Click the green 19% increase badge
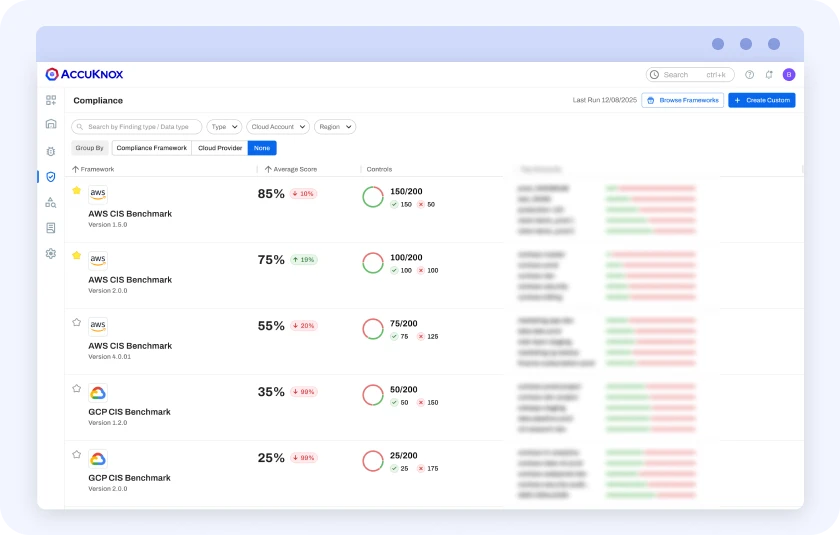Screen dimensions: 840x535 tap(304, 260)
